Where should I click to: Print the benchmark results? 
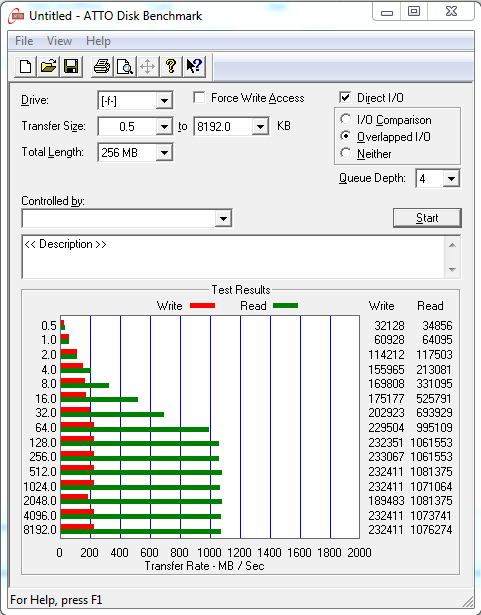(x=102, y=66)
